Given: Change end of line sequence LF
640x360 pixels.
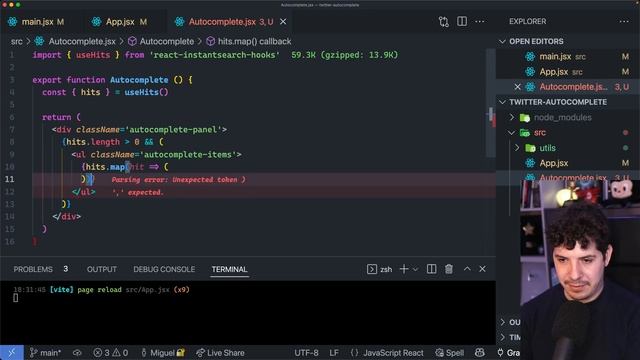Looking at the screenshot, I should click(x=334, y=353).
